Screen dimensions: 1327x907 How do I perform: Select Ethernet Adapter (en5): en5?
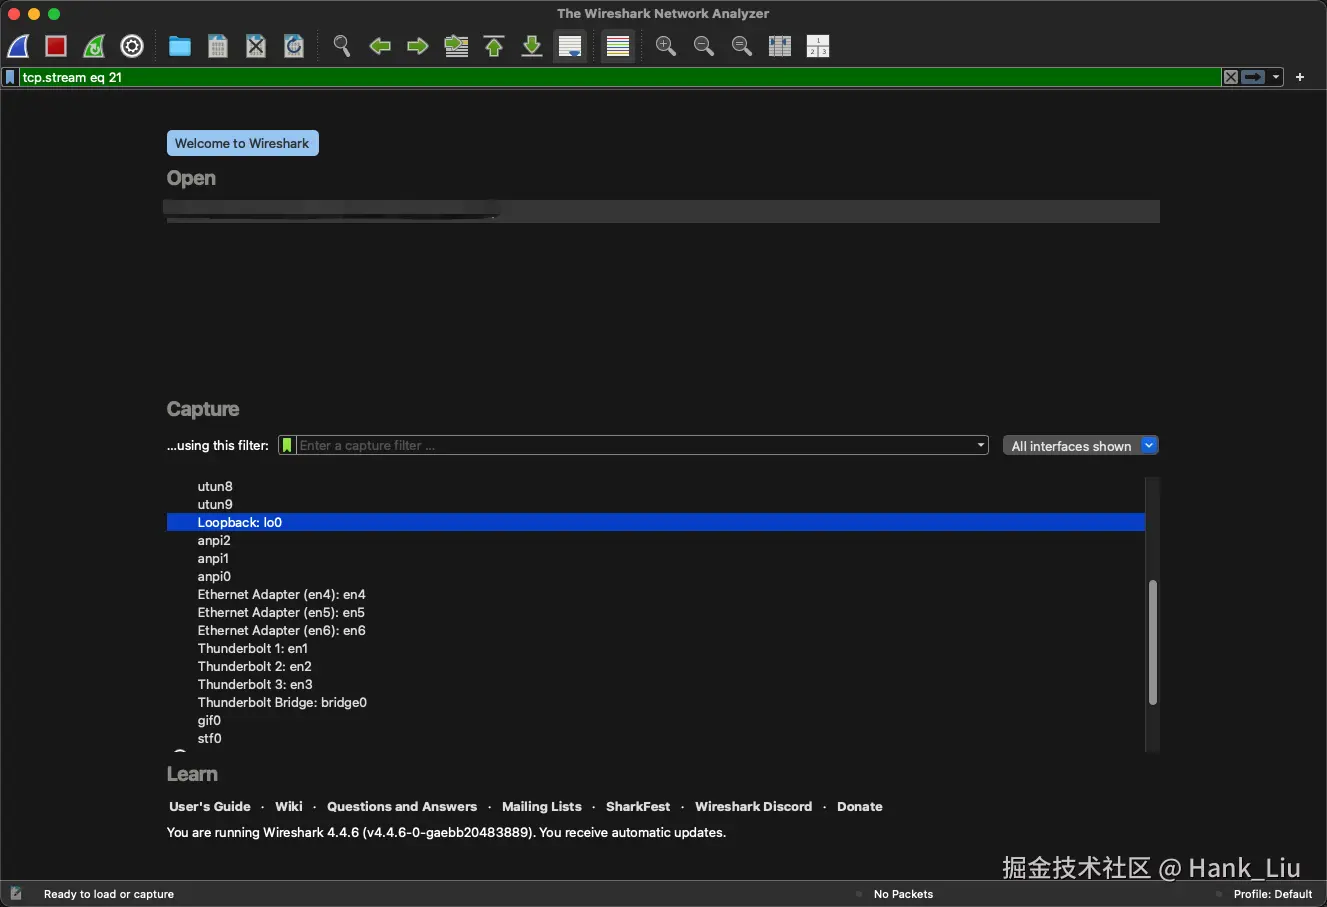pos(656,613)
